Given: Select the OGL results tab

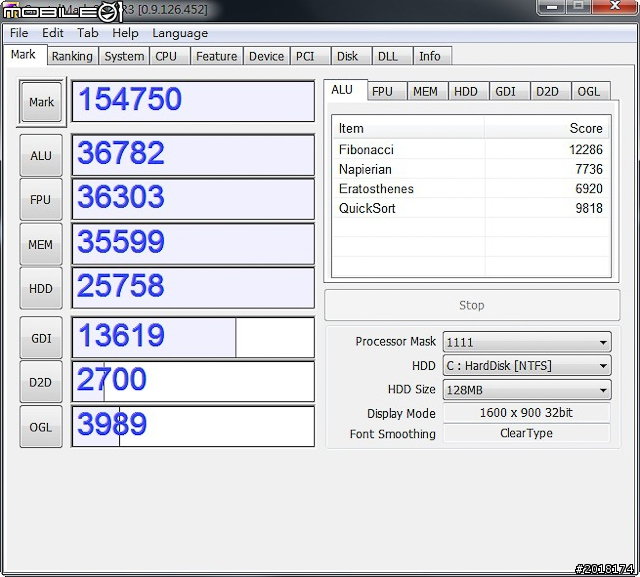Looking at the screenshot, I should click(x=589, y=91).
